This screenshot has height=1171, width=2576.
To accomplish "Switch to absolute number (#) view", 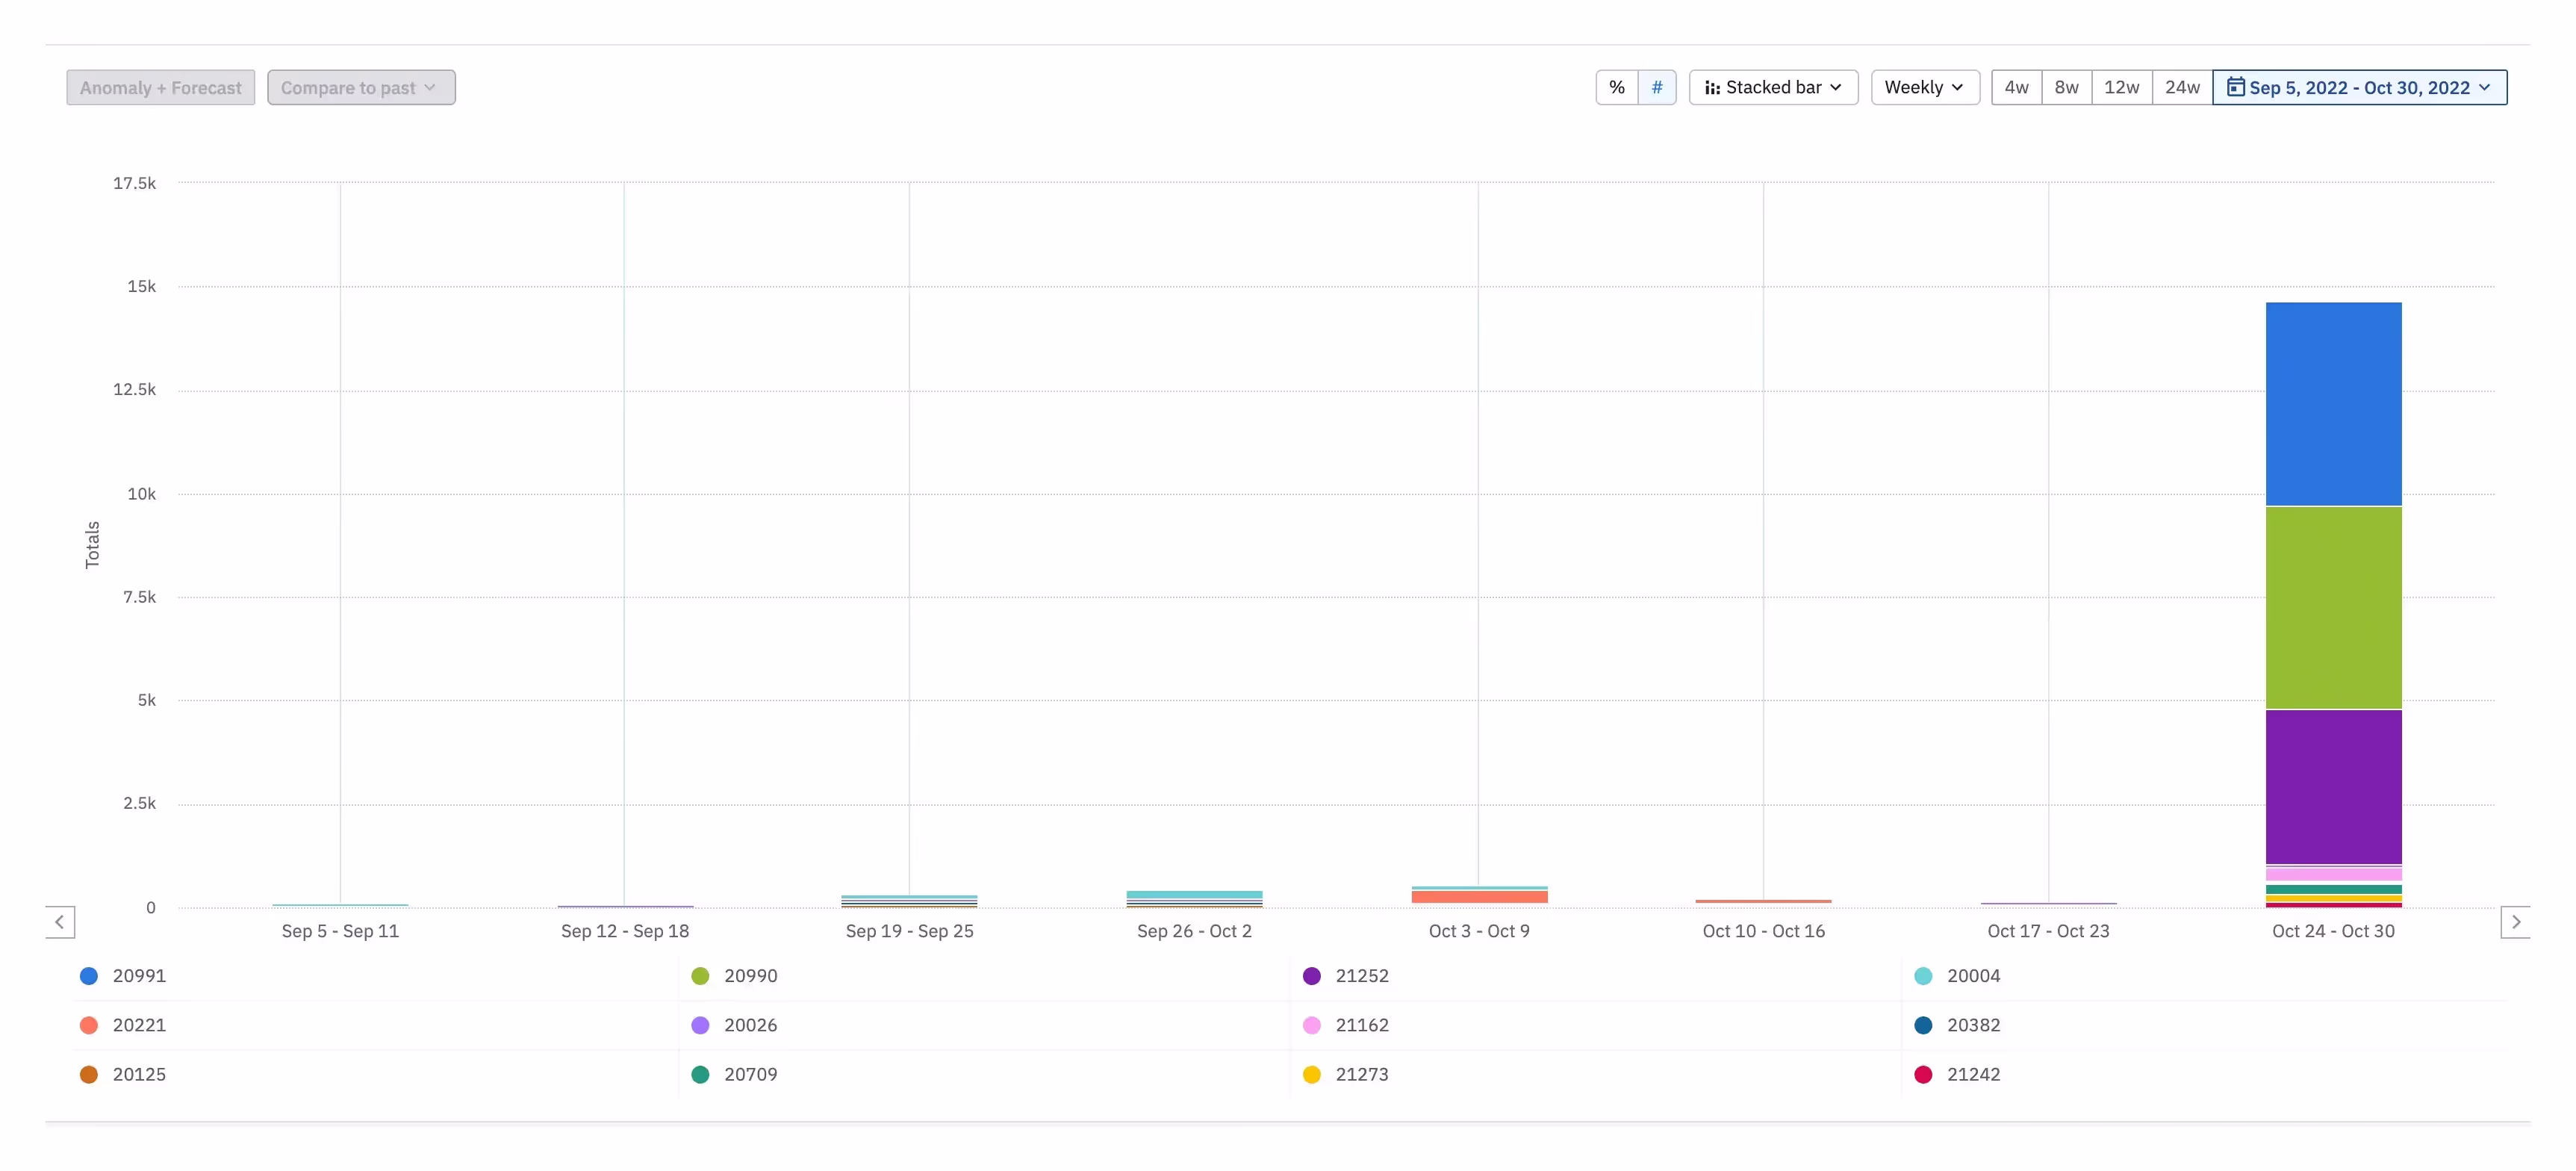I will [x=1656, y=87].
